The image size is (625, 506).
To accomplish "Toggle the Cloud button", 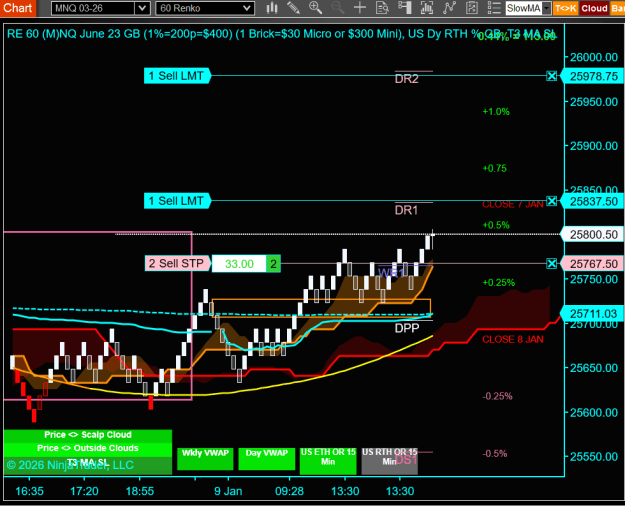I will point(594,8).
